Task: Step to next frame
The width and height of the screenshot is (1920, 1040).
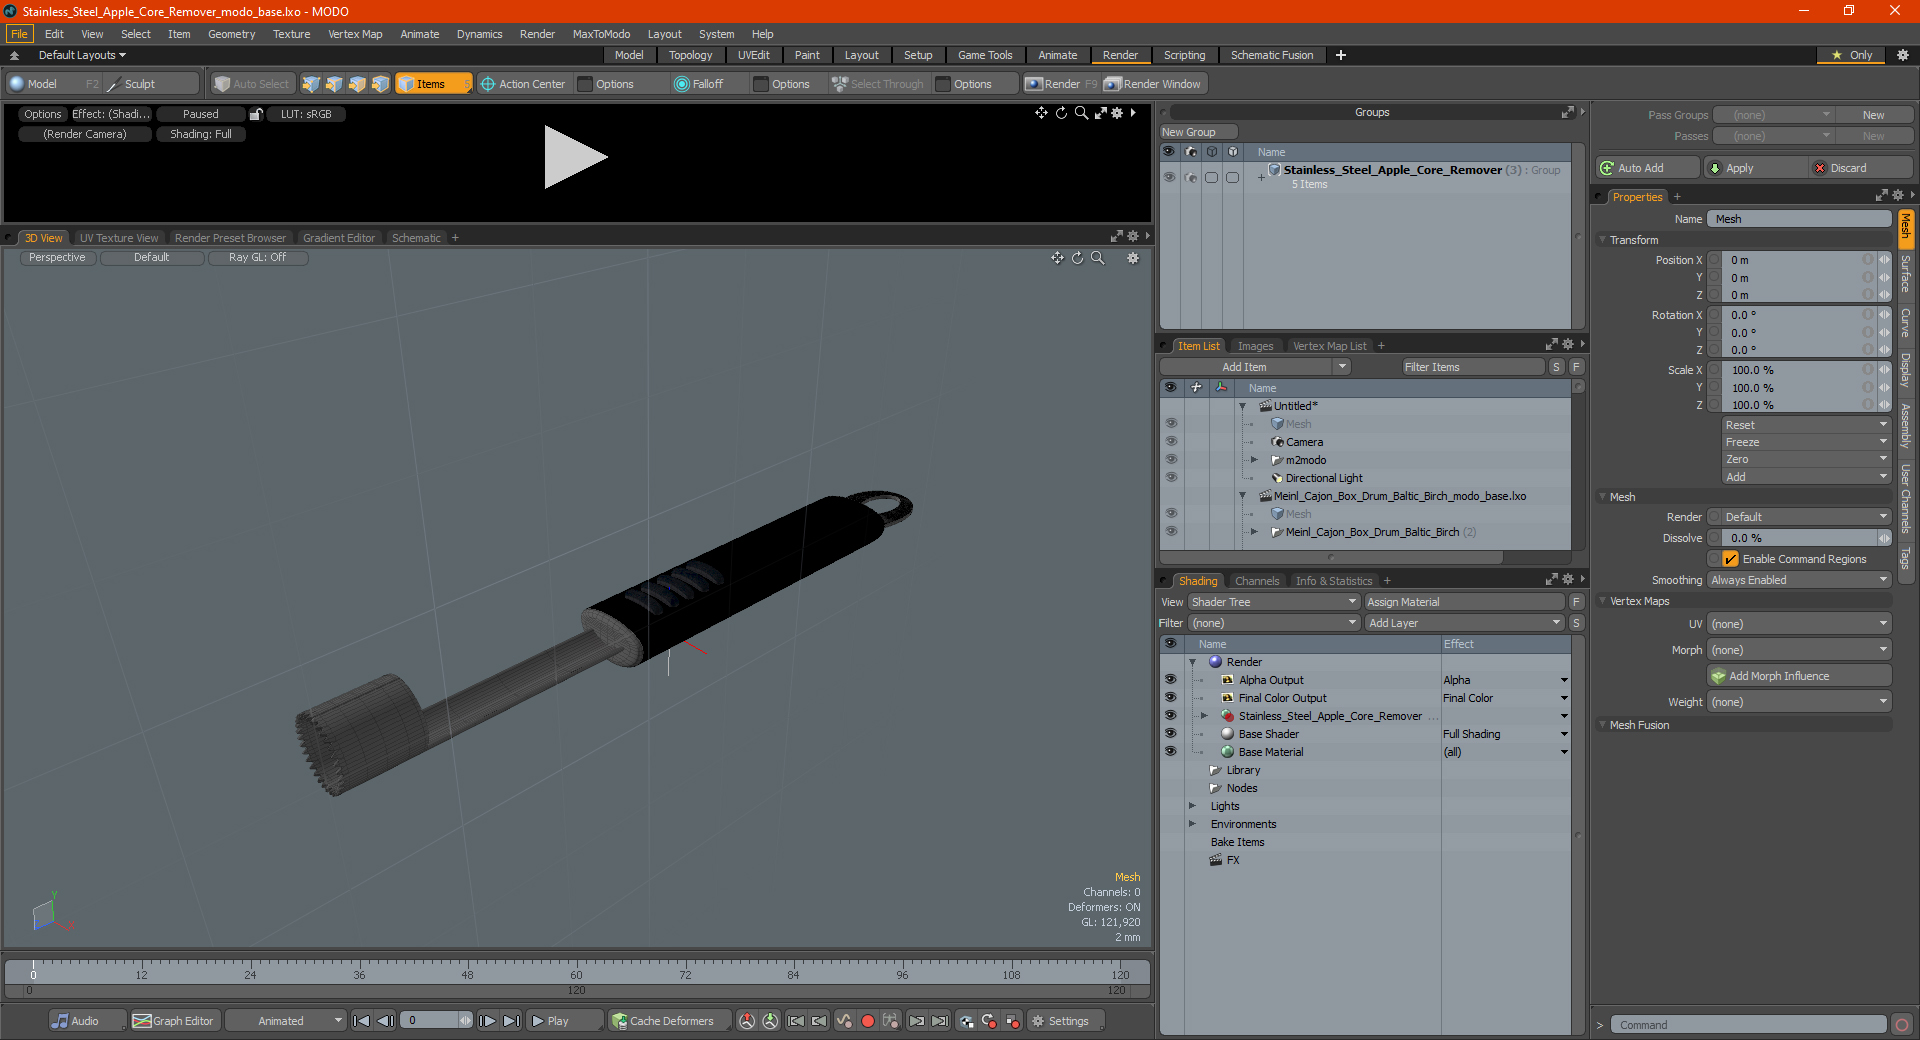Action: click(x=487, y=1021)
